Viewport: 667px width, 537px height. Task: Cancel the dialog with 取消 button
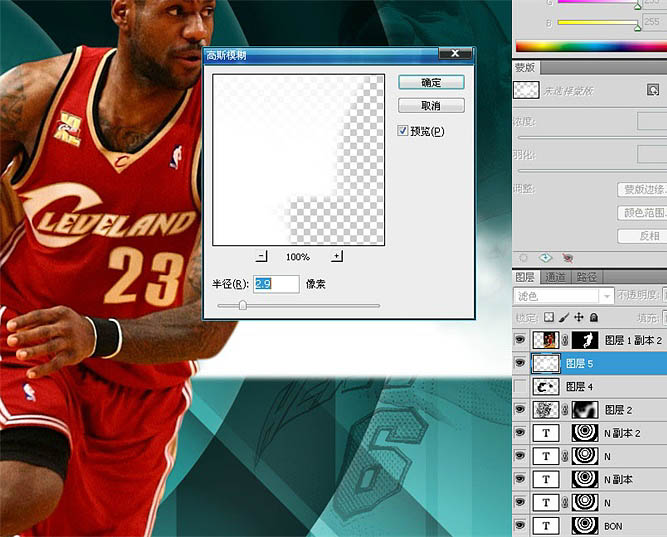click(431, 106)
